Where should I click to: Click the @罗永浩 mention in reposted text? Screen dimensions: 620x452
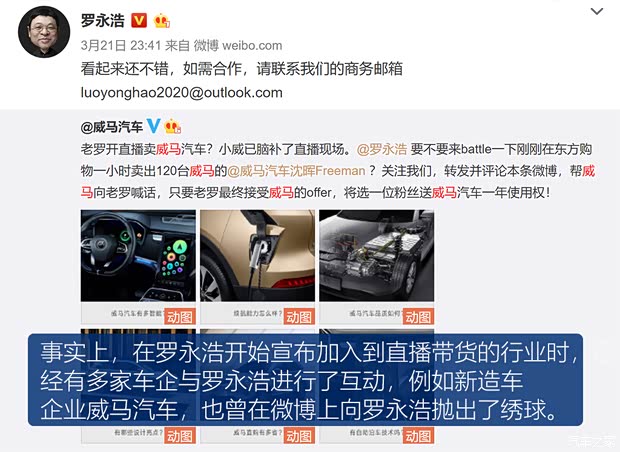[x=382, y=149]
